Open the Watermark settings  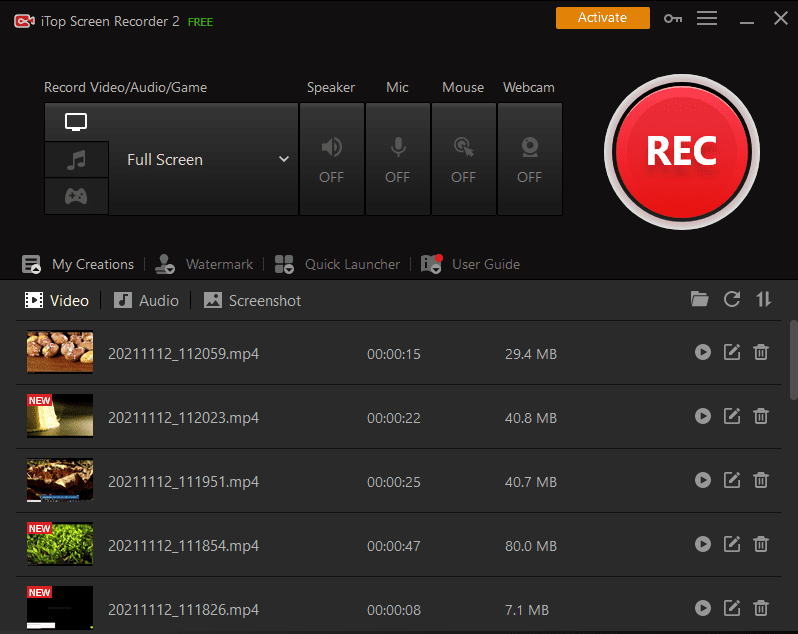click(204, 264)
